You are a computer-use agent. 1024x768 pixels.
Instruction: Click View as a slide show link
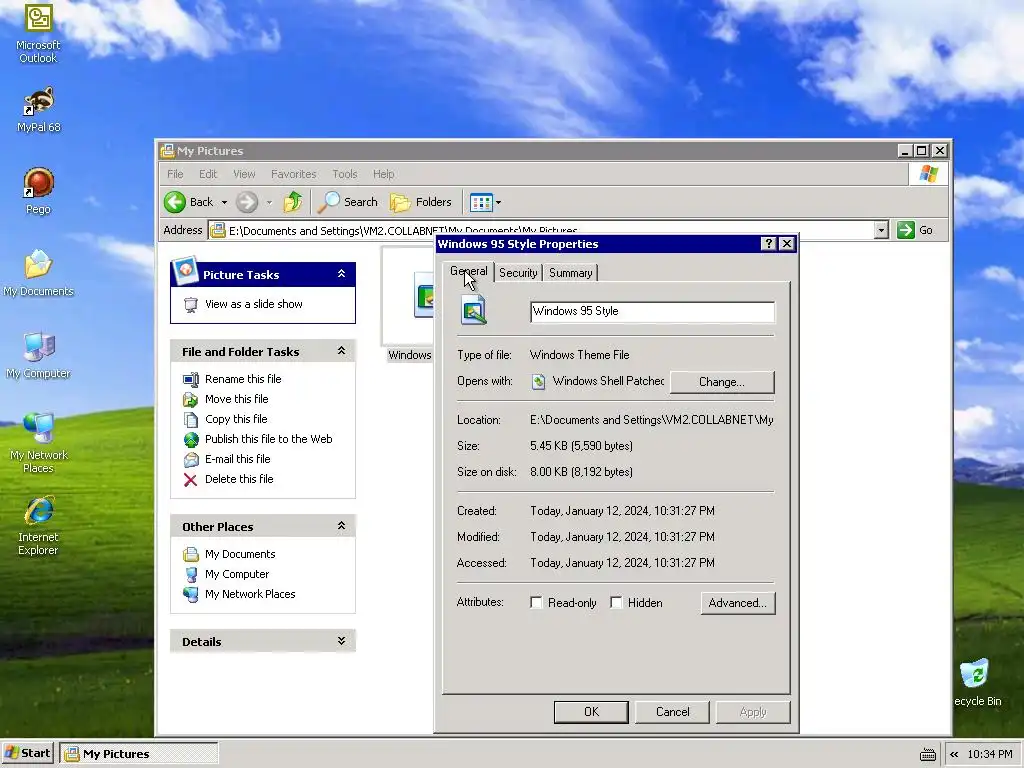[x=253, y=304]
